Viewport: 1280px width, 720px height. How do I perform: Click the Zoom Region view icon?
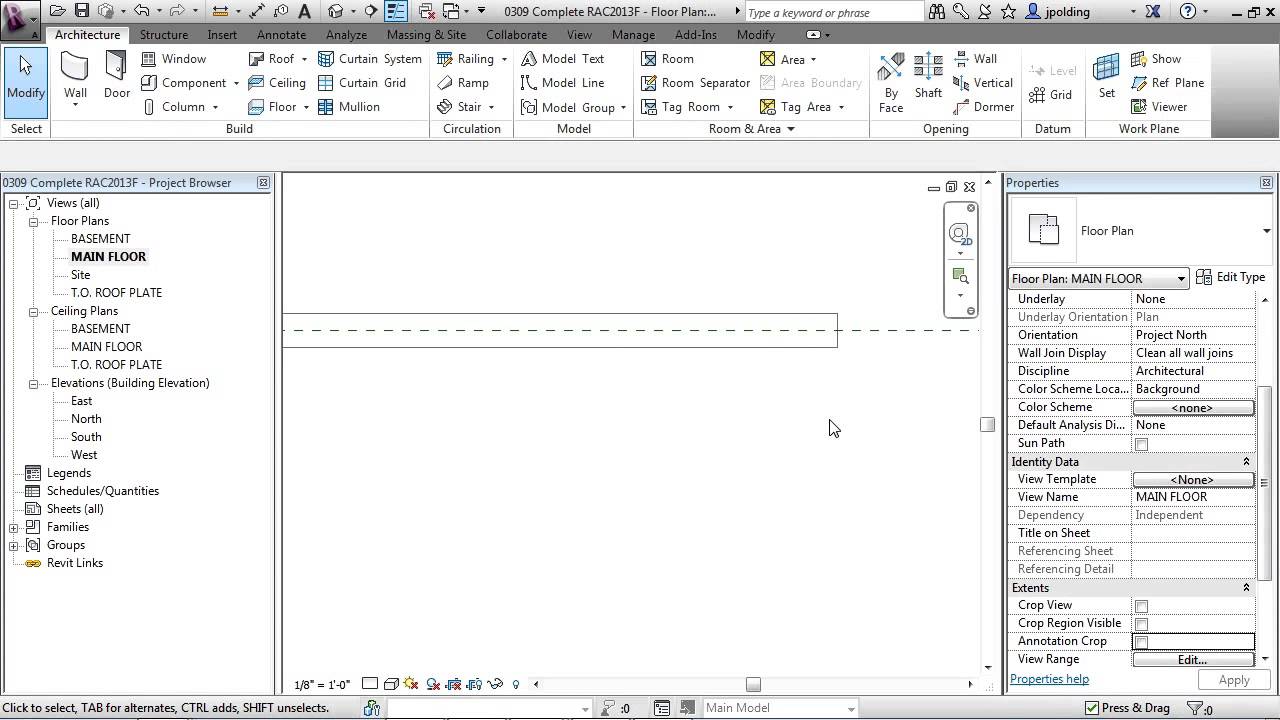pos(960,276)
